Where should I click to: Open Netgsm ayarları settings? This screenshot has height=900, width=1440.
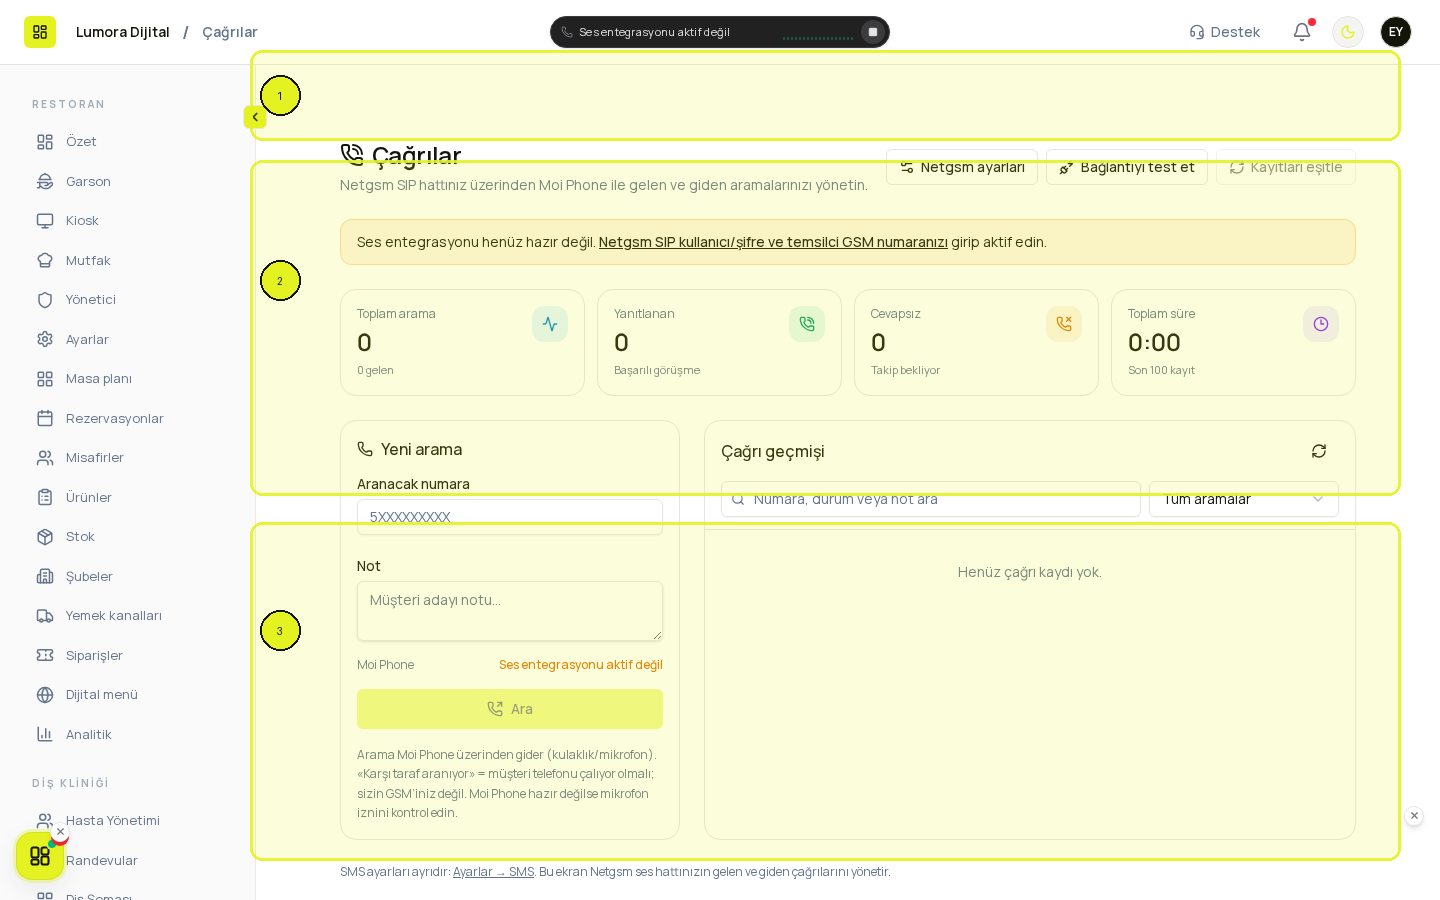pos(962,167)
